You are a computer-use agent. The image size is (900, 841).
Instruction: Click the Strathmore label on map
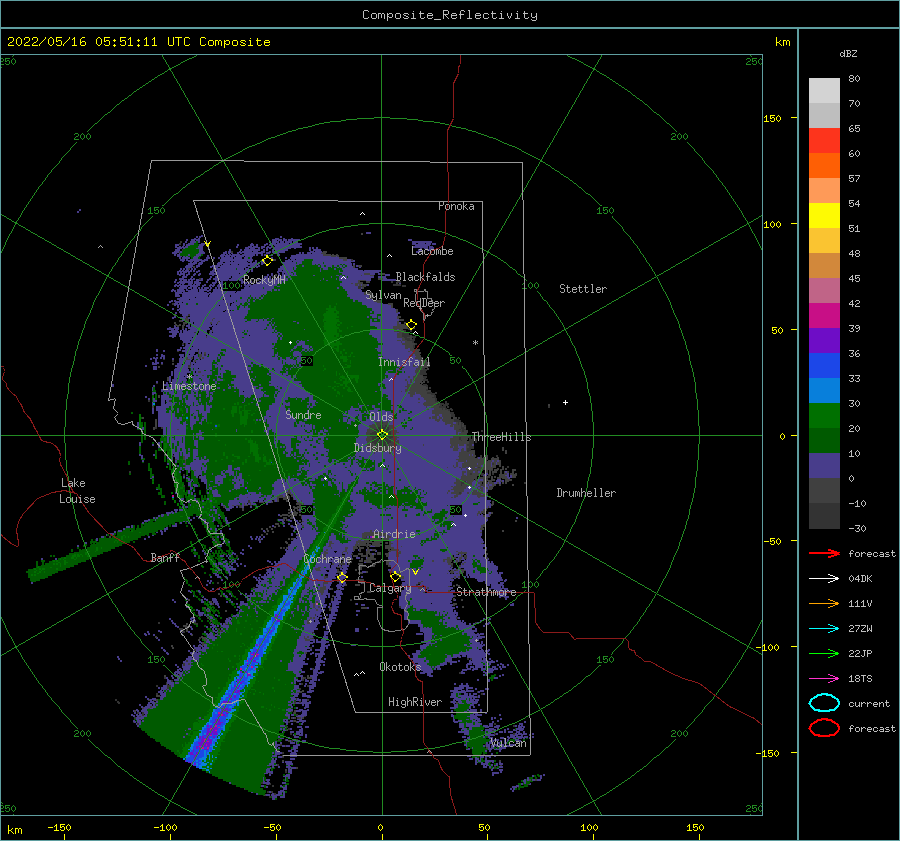pyautogui.click(x=486, y=592)
